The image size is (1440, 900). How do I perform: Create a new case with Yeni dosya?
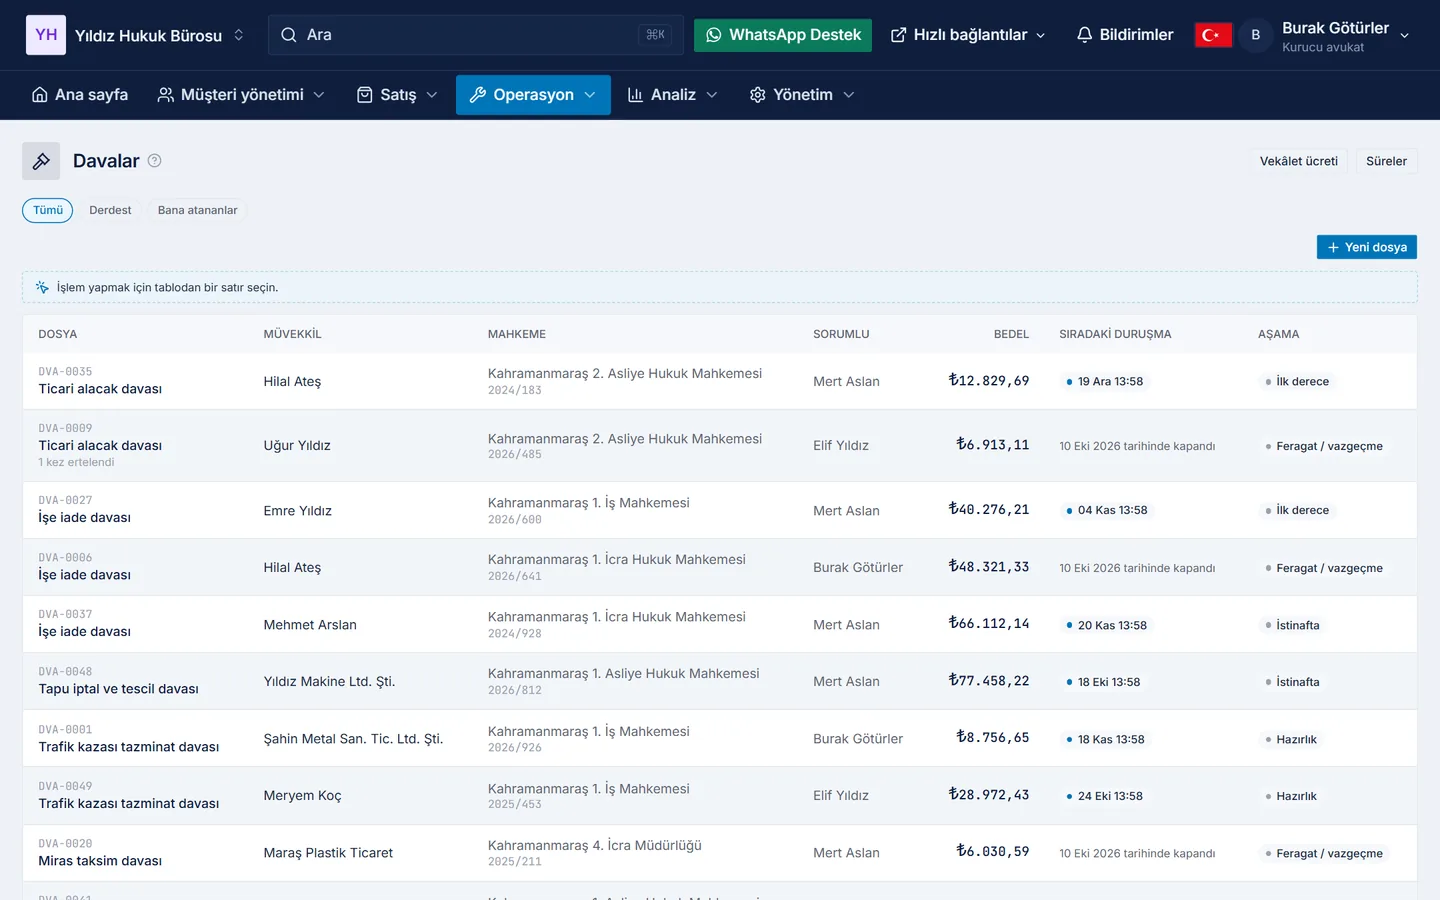pyautogui.click(x=1367, y=247)
